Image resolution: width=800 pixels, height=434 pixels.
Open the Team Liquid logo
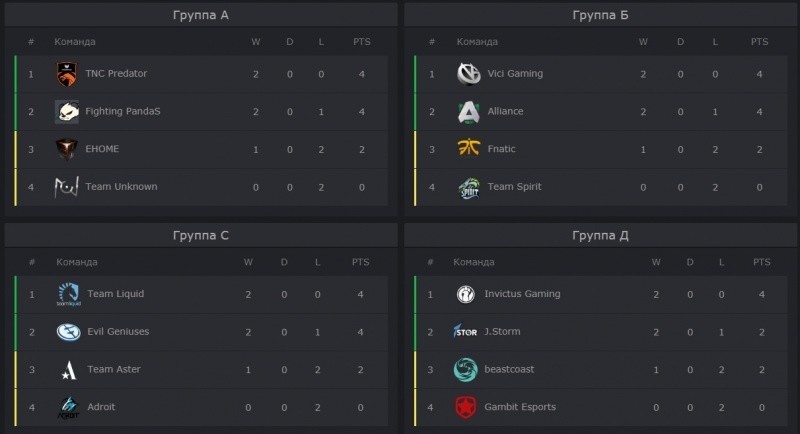(x=68, y=295)
